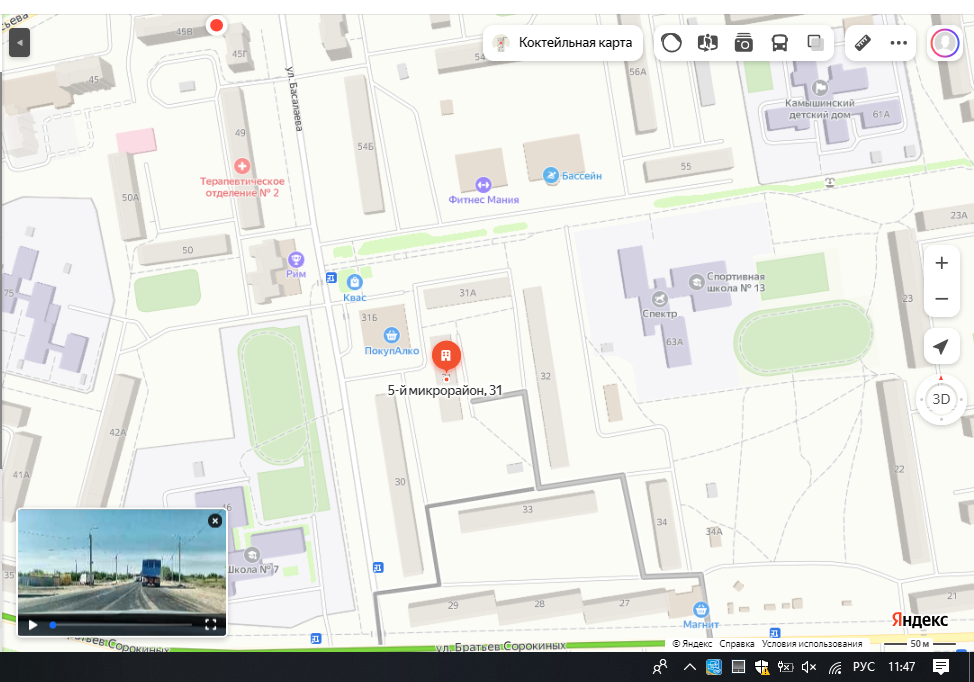This screenshot has height=682, width=974.
Task: Zoom out with the minus button
Action: click(941, 299)
